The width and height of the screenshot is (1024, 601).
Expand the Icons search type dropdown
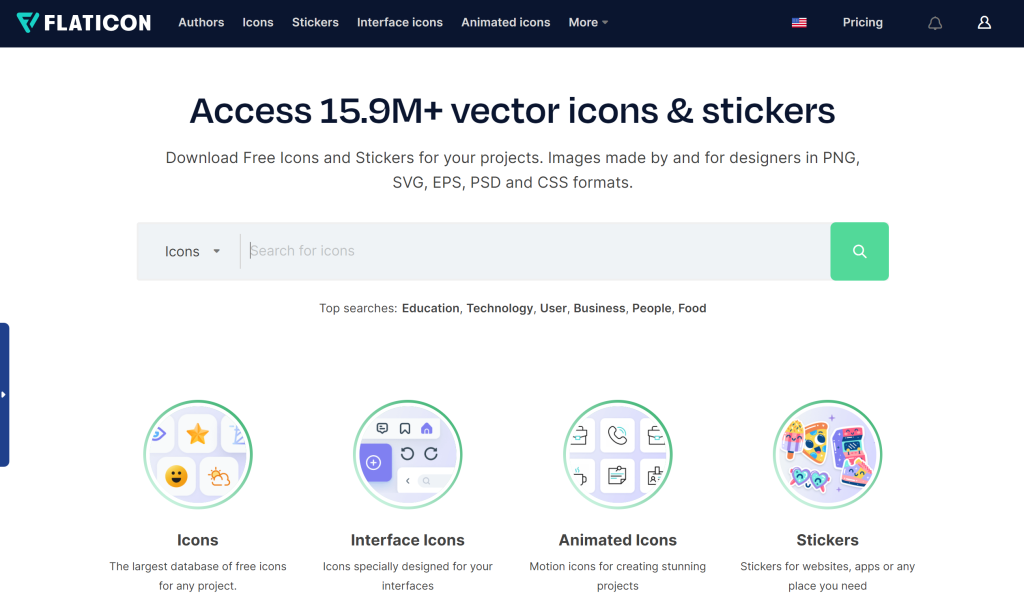(x=192, y=252)
